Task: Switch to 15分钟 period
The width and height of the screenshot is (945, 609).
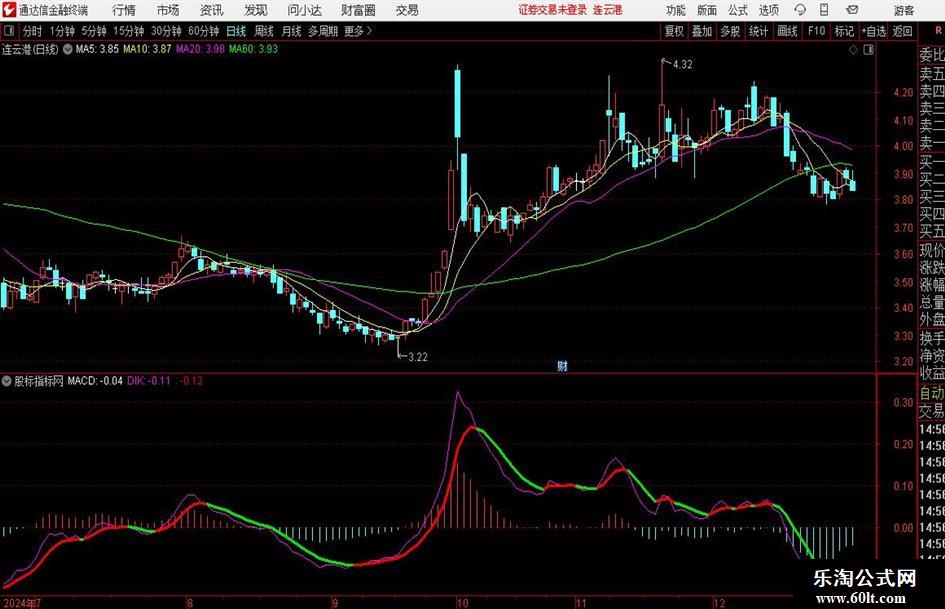Action: [128, 31]
